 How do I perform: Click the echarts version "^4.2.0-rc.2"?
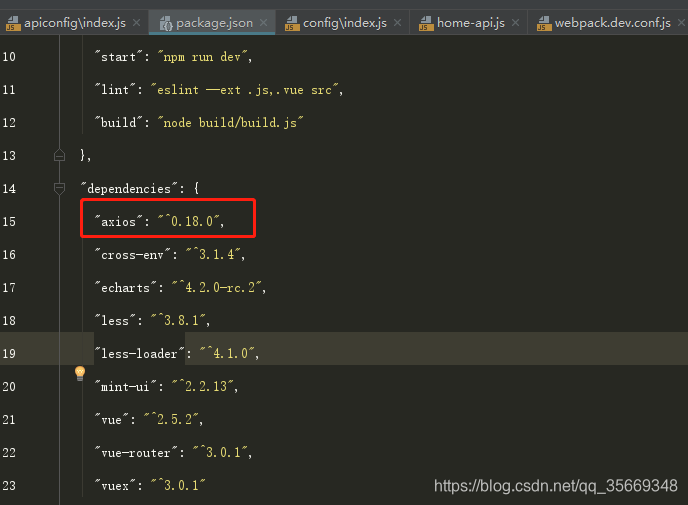pyautogui.click(x=216, y=287)
